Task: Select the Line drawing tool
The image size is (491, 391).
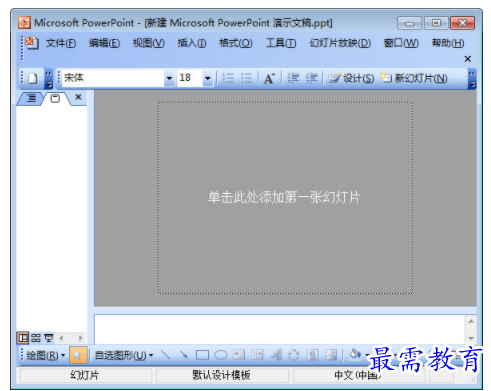Action: (x=166, y=355)
